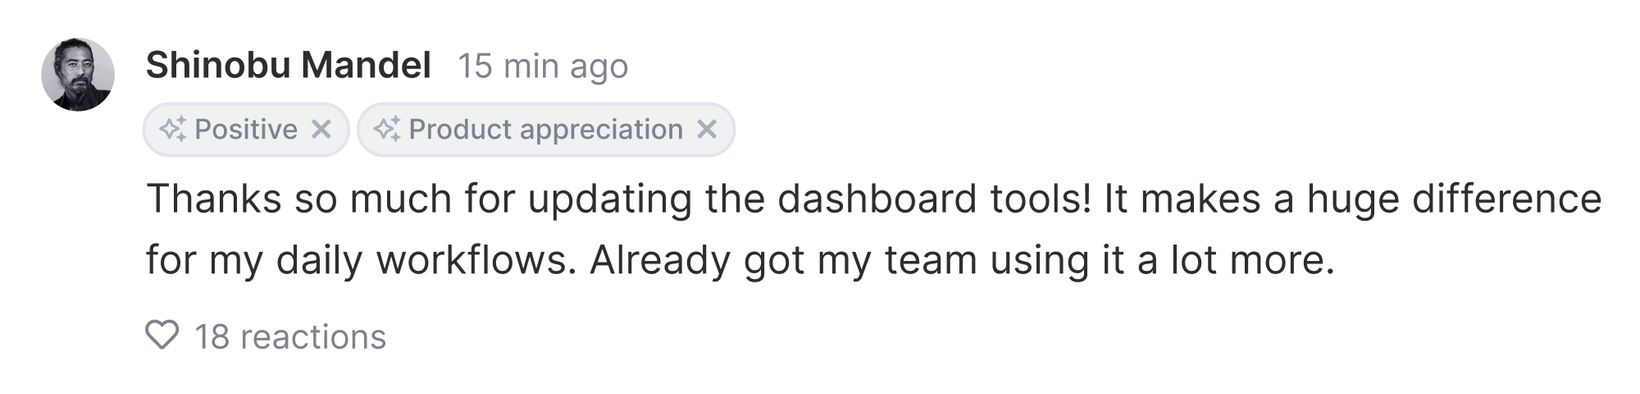Click the heart icon to like the comment

(x=162, y=335)
